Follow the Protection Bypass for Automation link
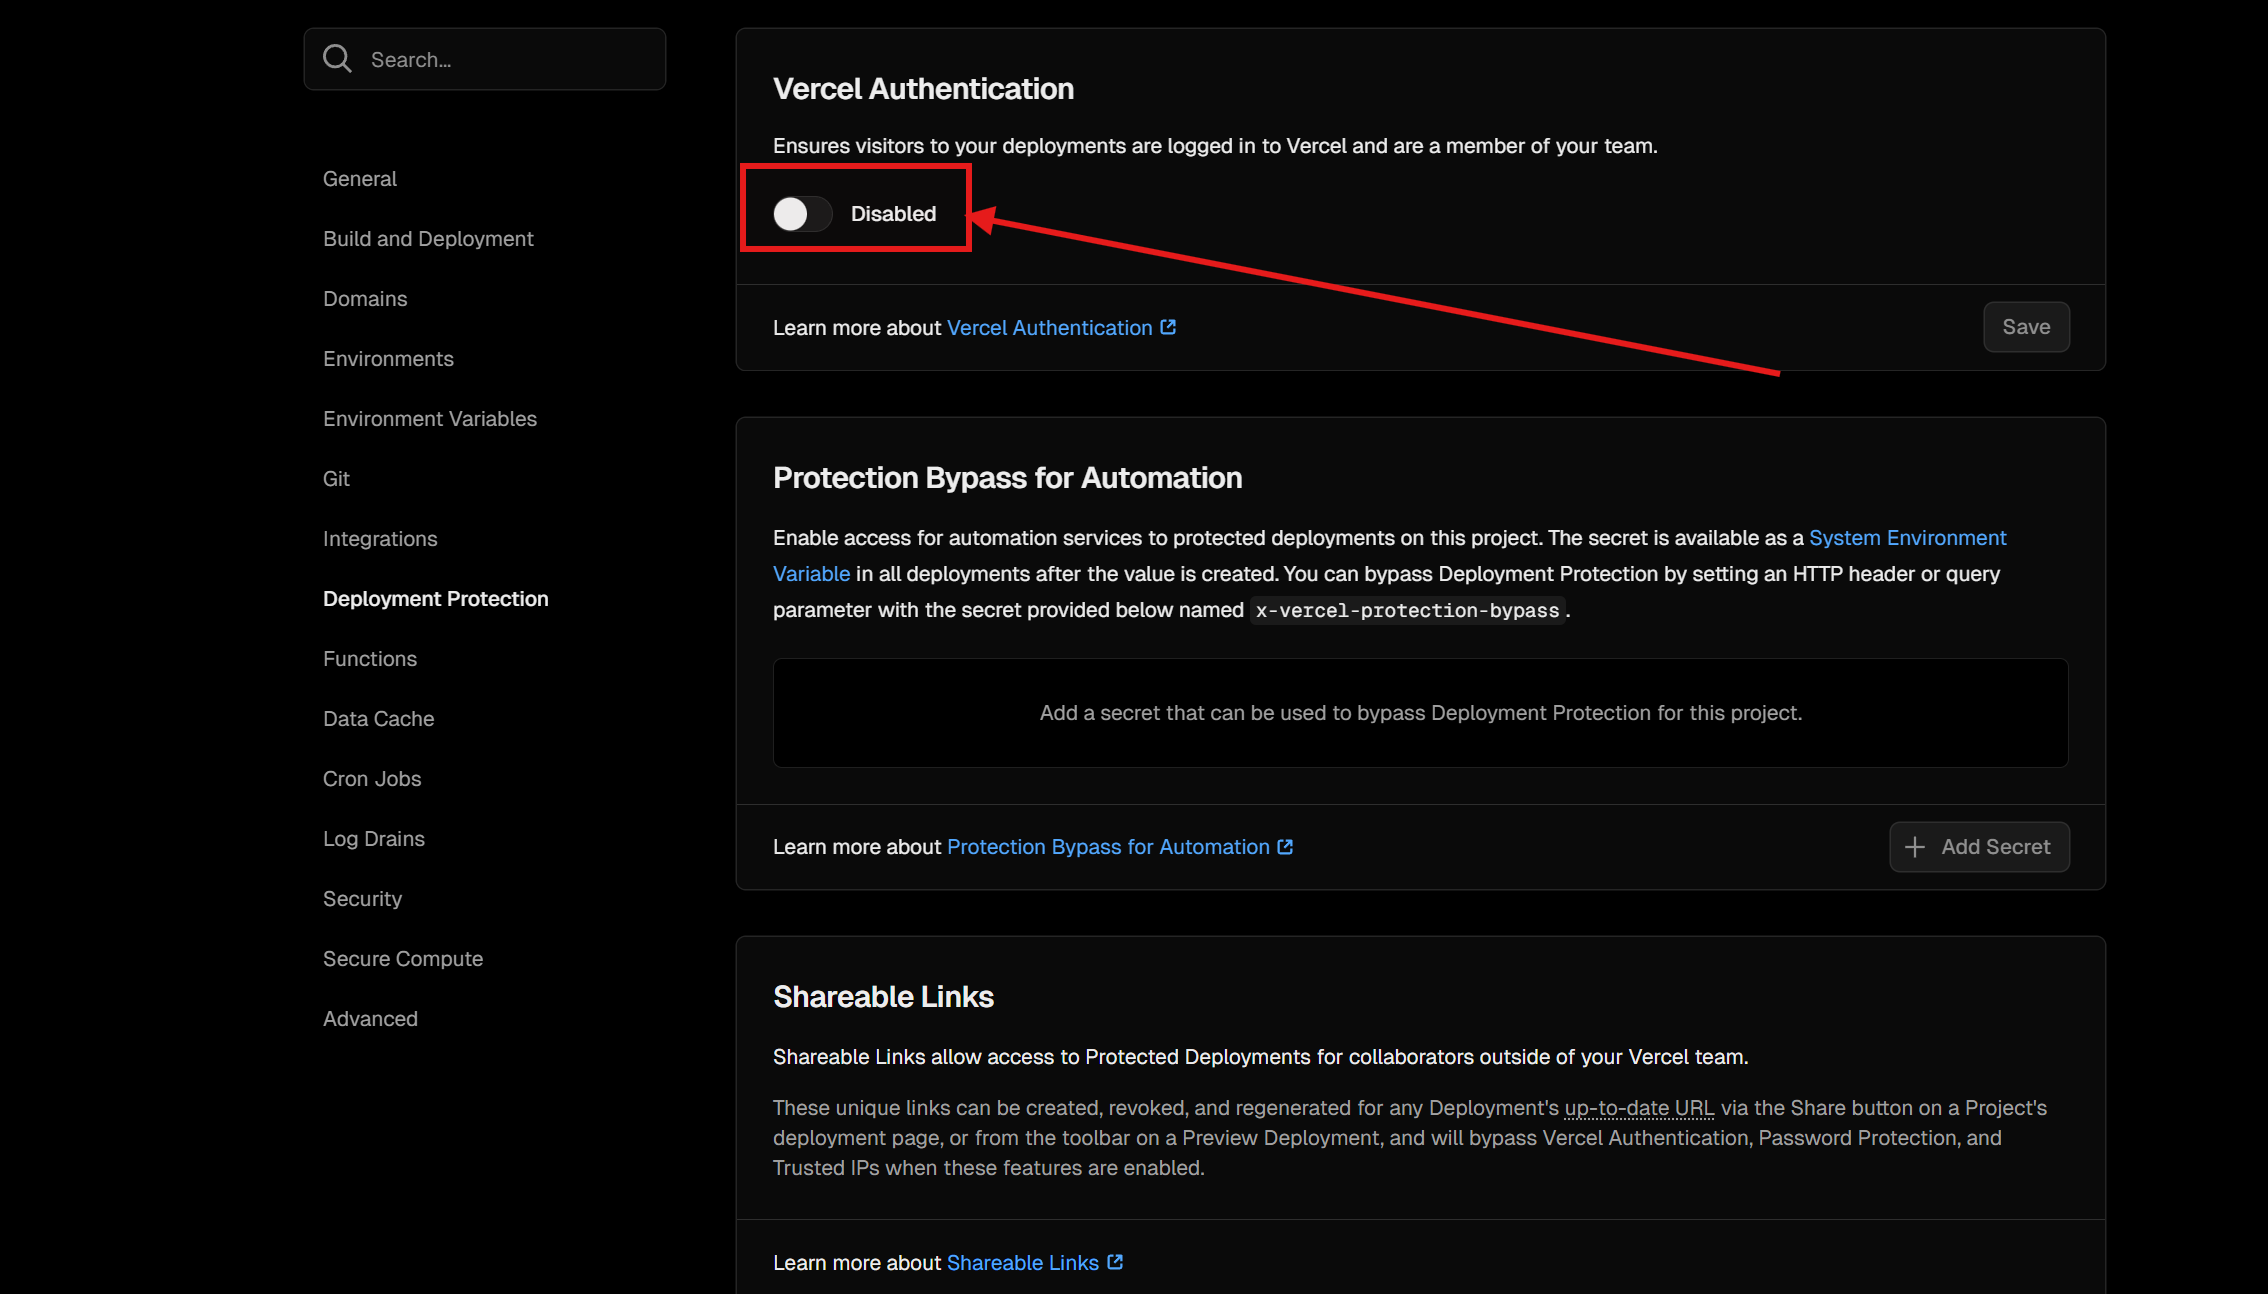The width and height of the screenshot is (2268, 1294). [1108, 847]
